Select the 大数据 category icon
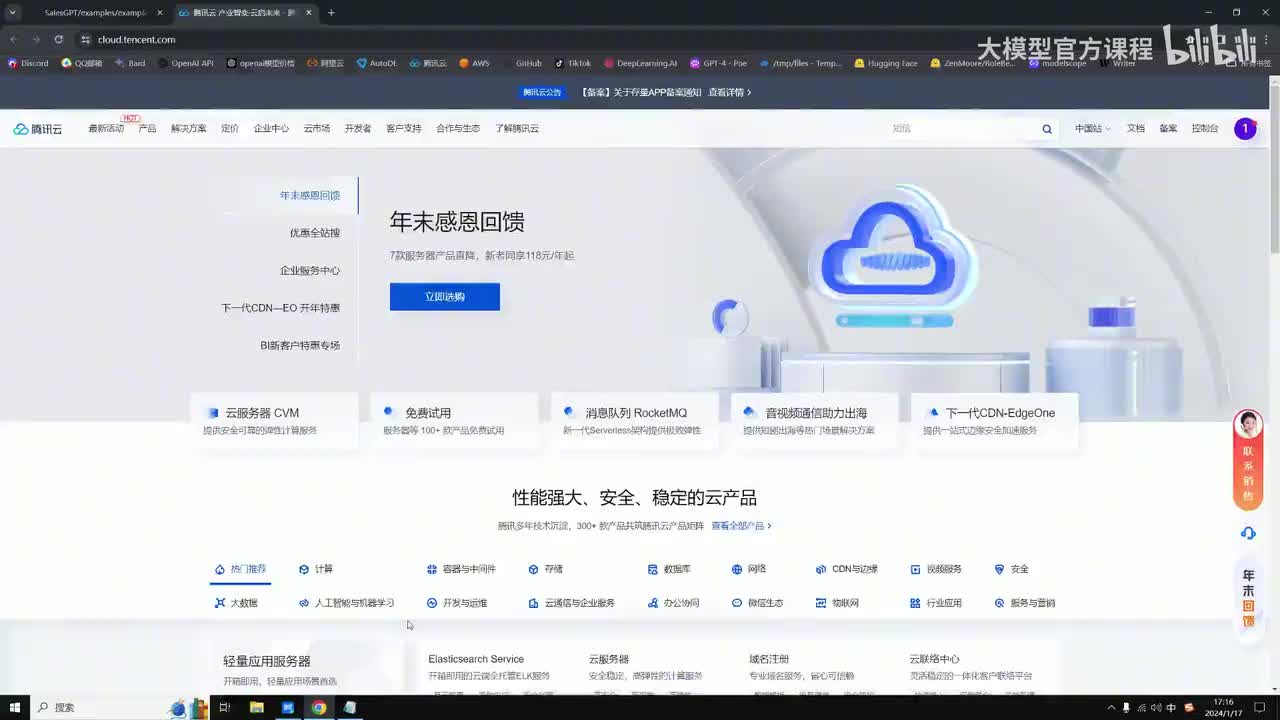Screen dimensions: 1280x720 click(x=220, y=603)
